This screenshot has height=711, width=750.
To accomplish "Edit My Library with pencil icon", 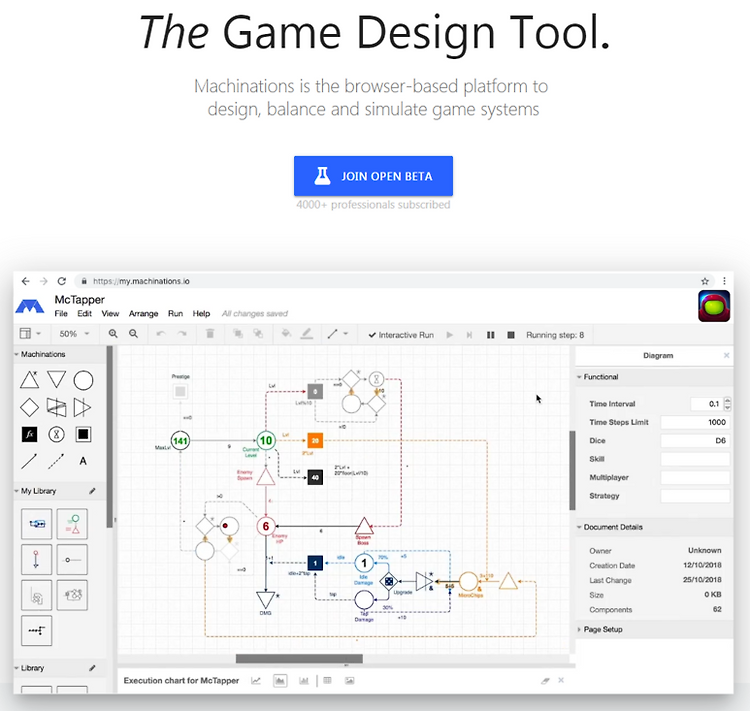I will 92,491.
